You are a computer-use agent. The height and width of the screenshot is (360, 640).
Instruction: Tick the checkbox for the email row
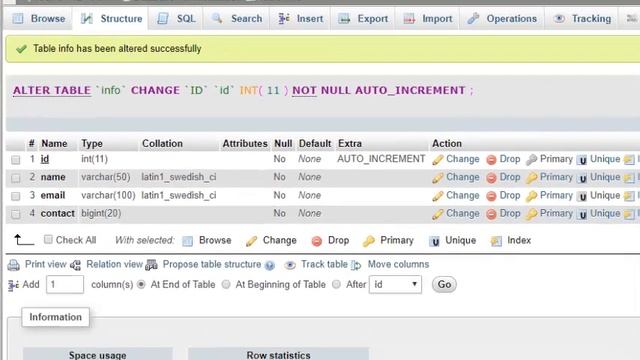pyautogui.click(x=16, y=196)
